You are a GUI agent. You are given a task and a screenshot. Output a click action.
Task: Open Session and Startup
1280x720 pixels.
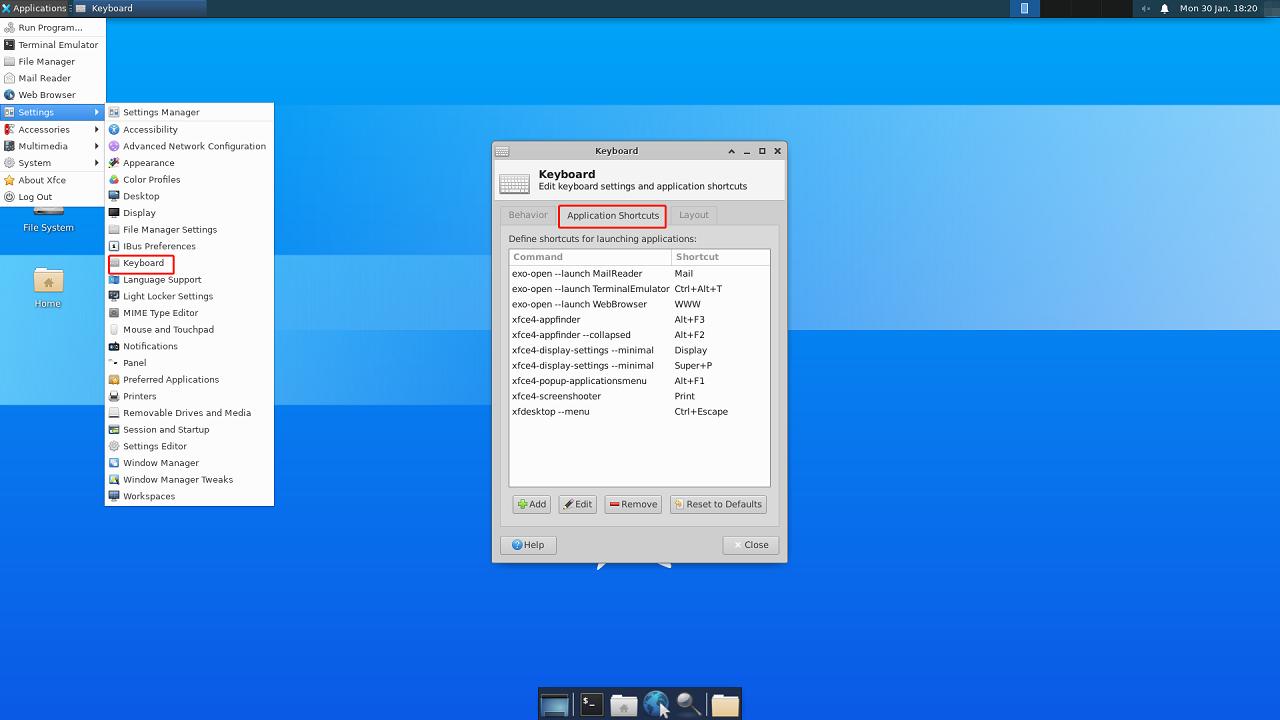point(189,429)
